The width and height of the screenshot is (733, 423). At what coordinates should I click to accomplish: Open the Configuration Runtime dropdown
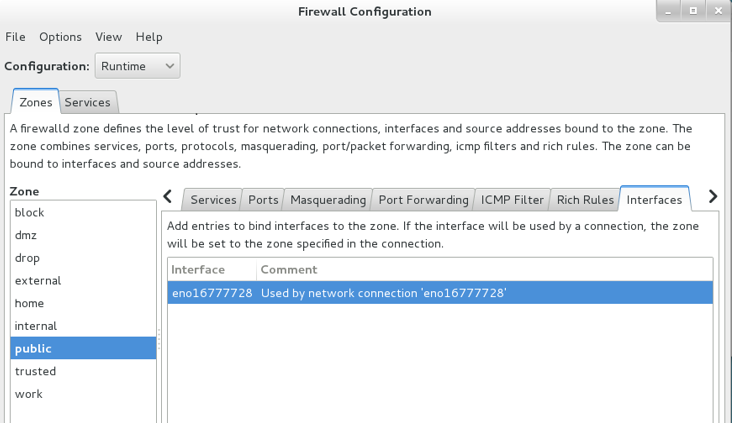[137, 66]
